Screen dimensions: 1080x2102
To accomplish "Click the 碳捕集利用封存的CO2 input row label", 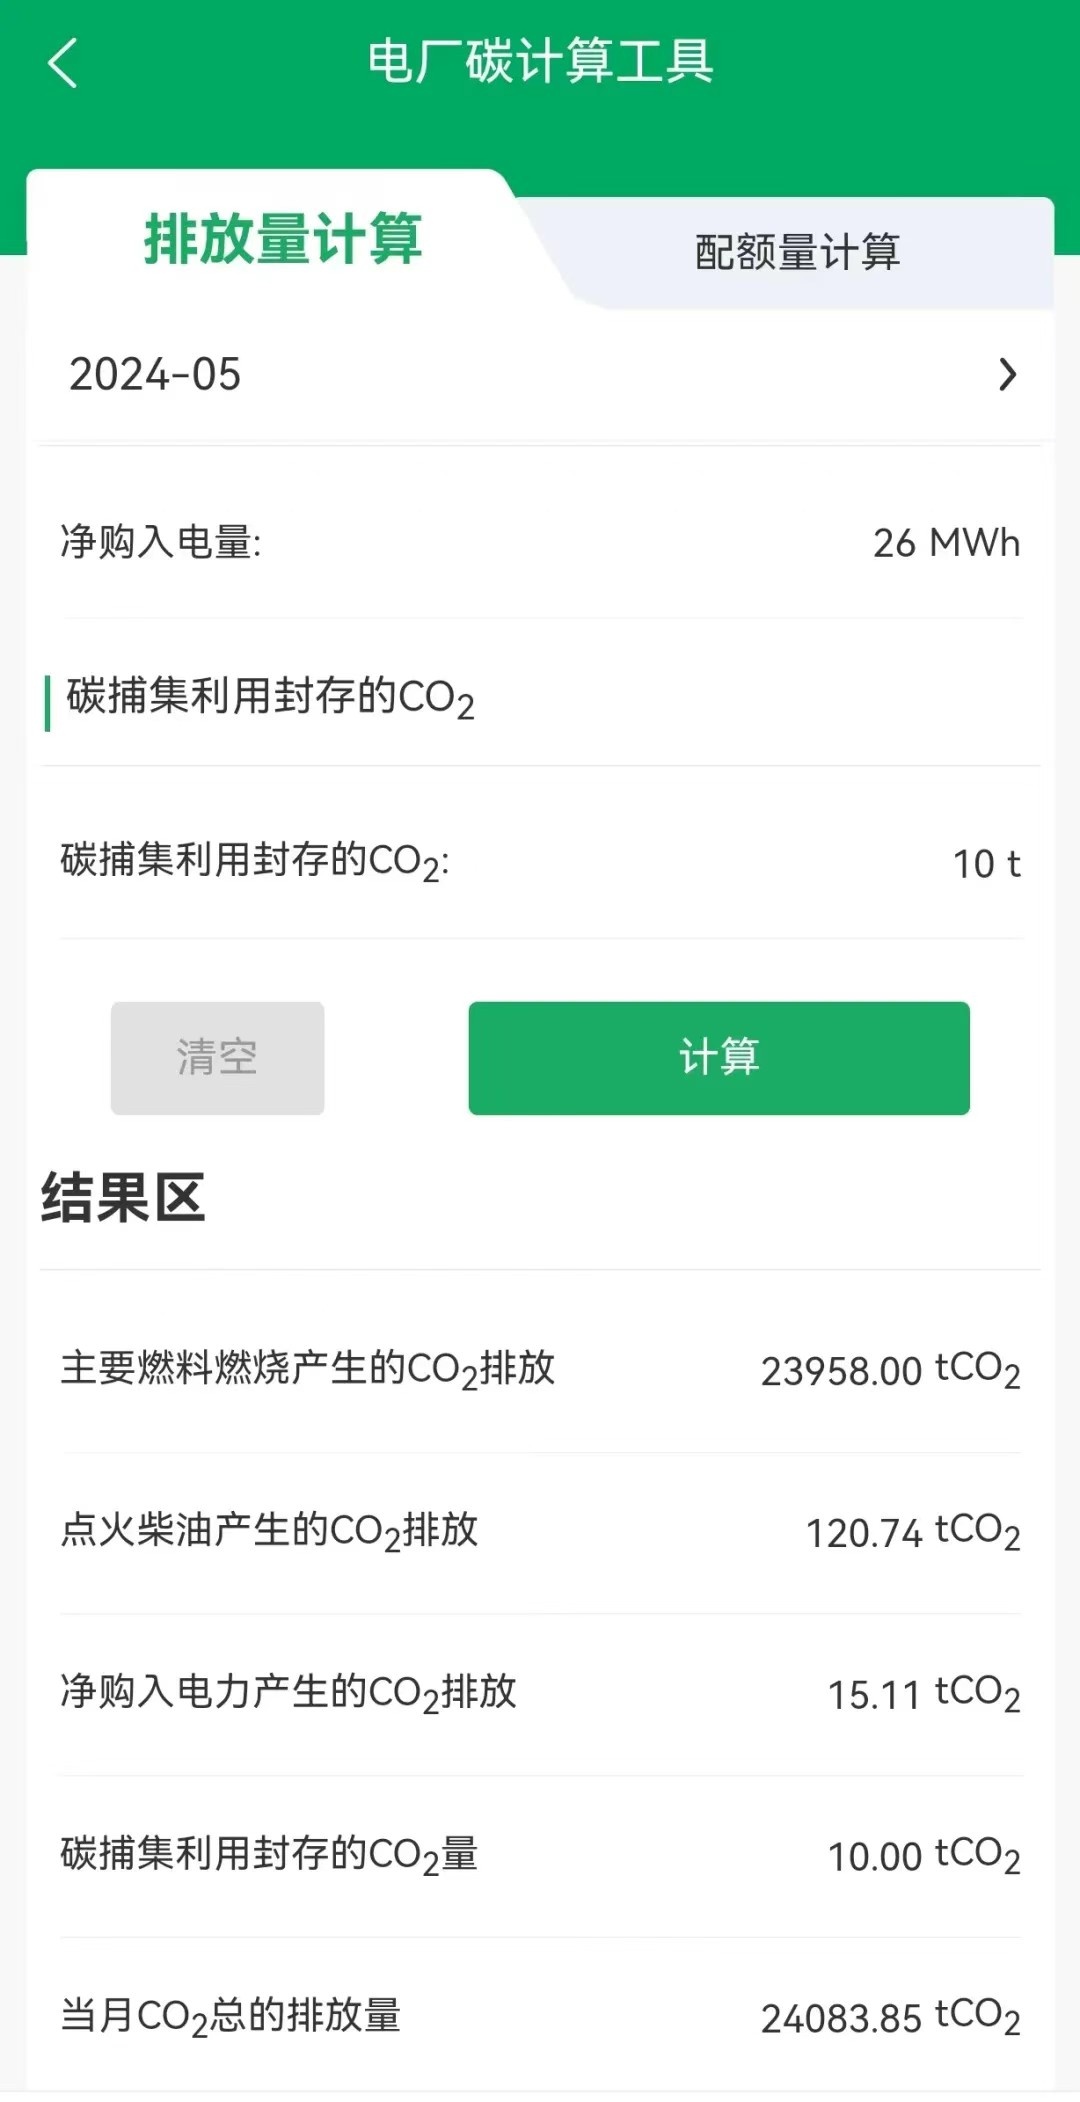I will tap(255, 862).
